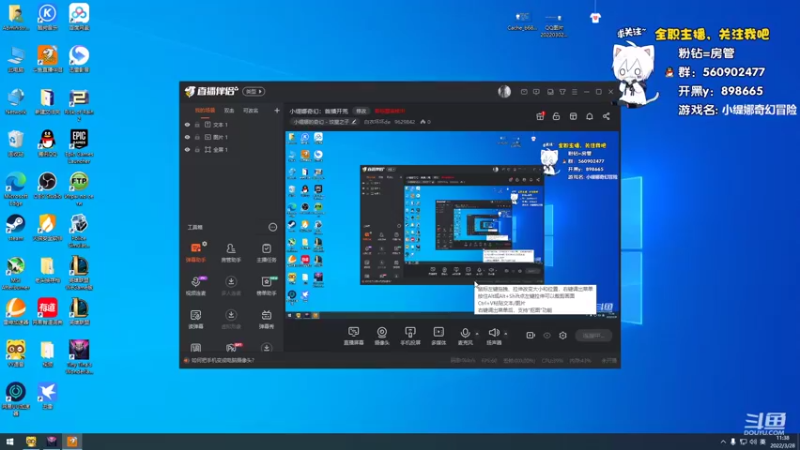The width and height of the screenshot is (800, 450).
Task: Open the gift box icon with the red badge
Action: pyautogui.click(x=540, y=116)
